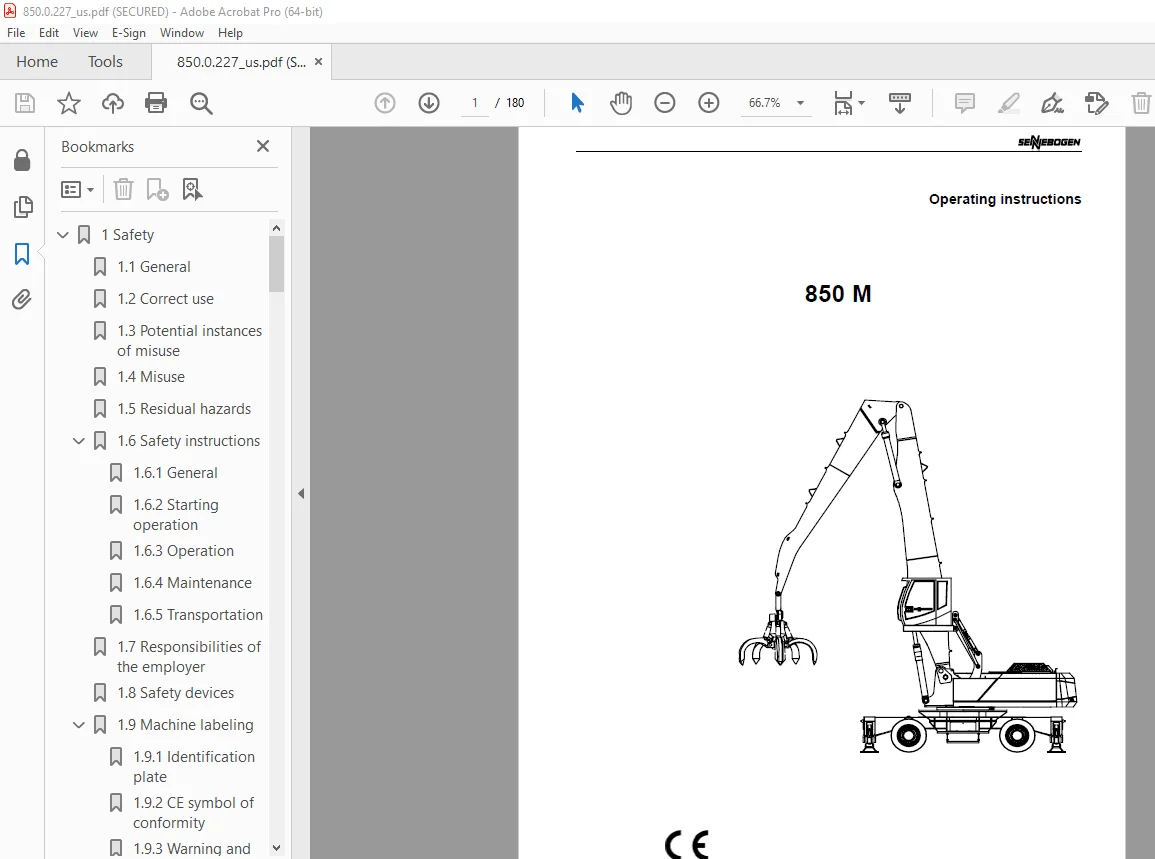Open 1.7 Responsibilities of the employer
Image resolution: width=1155 pixels, height=859 pixels.
pos(189,656)
